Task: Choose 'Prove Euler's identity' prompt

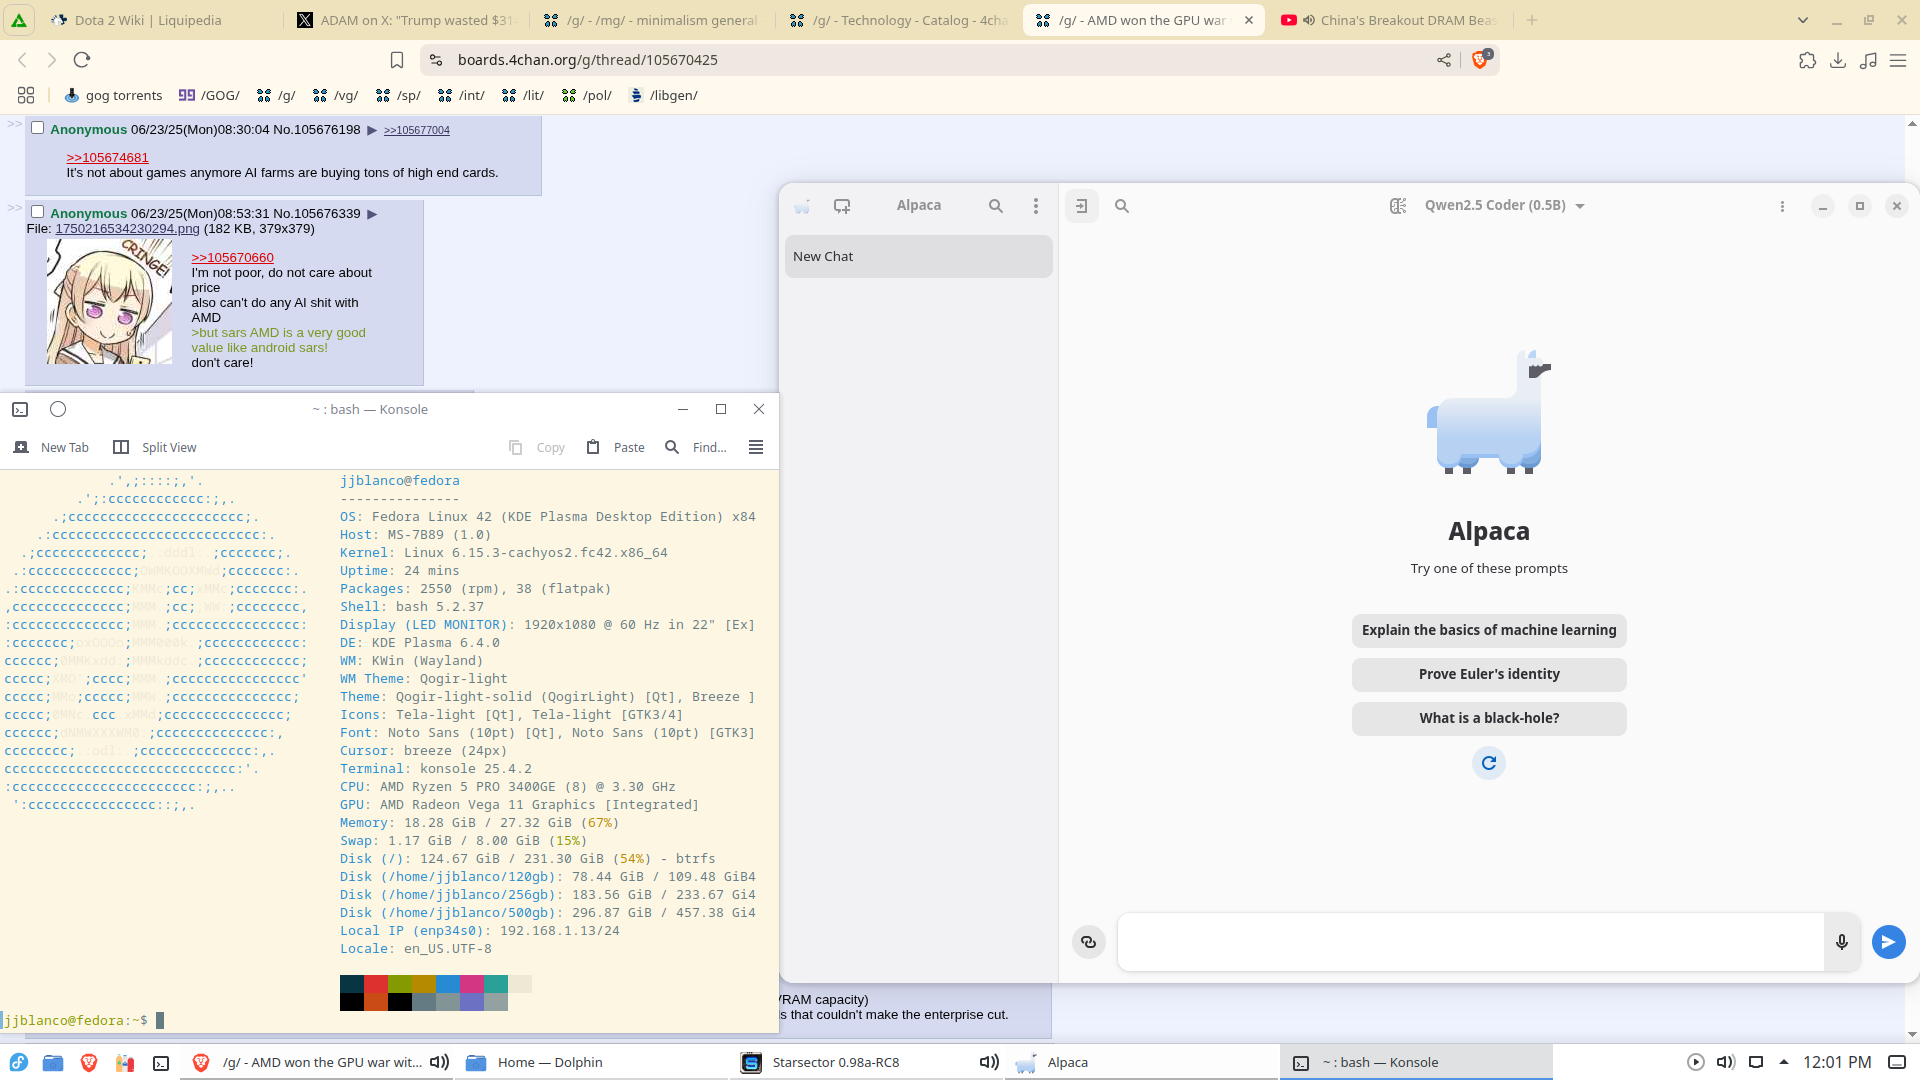Action: point(1489,674)
